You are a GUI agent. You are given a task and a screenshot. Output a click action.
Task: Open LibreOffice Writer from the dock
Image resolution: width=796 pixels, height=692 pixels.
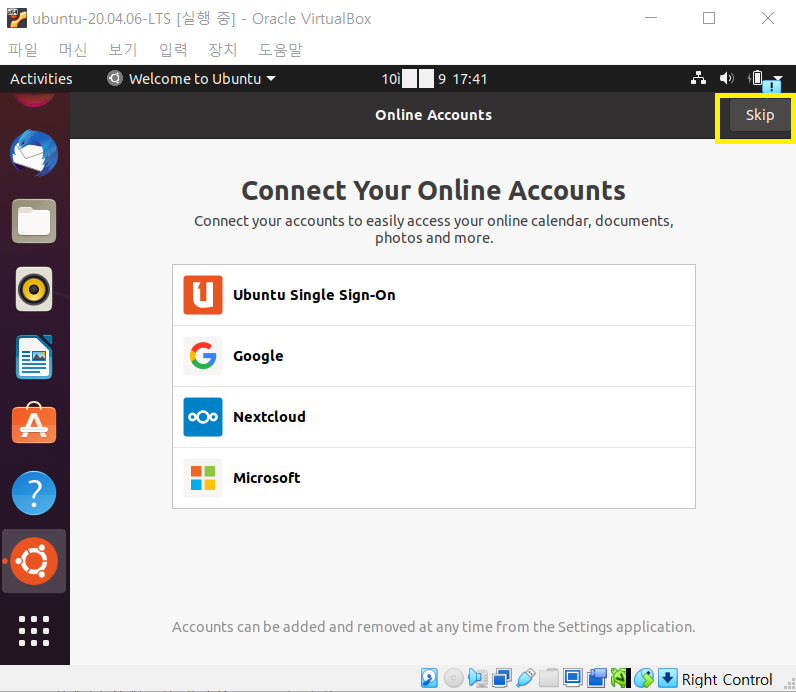[x=34, y=357]
